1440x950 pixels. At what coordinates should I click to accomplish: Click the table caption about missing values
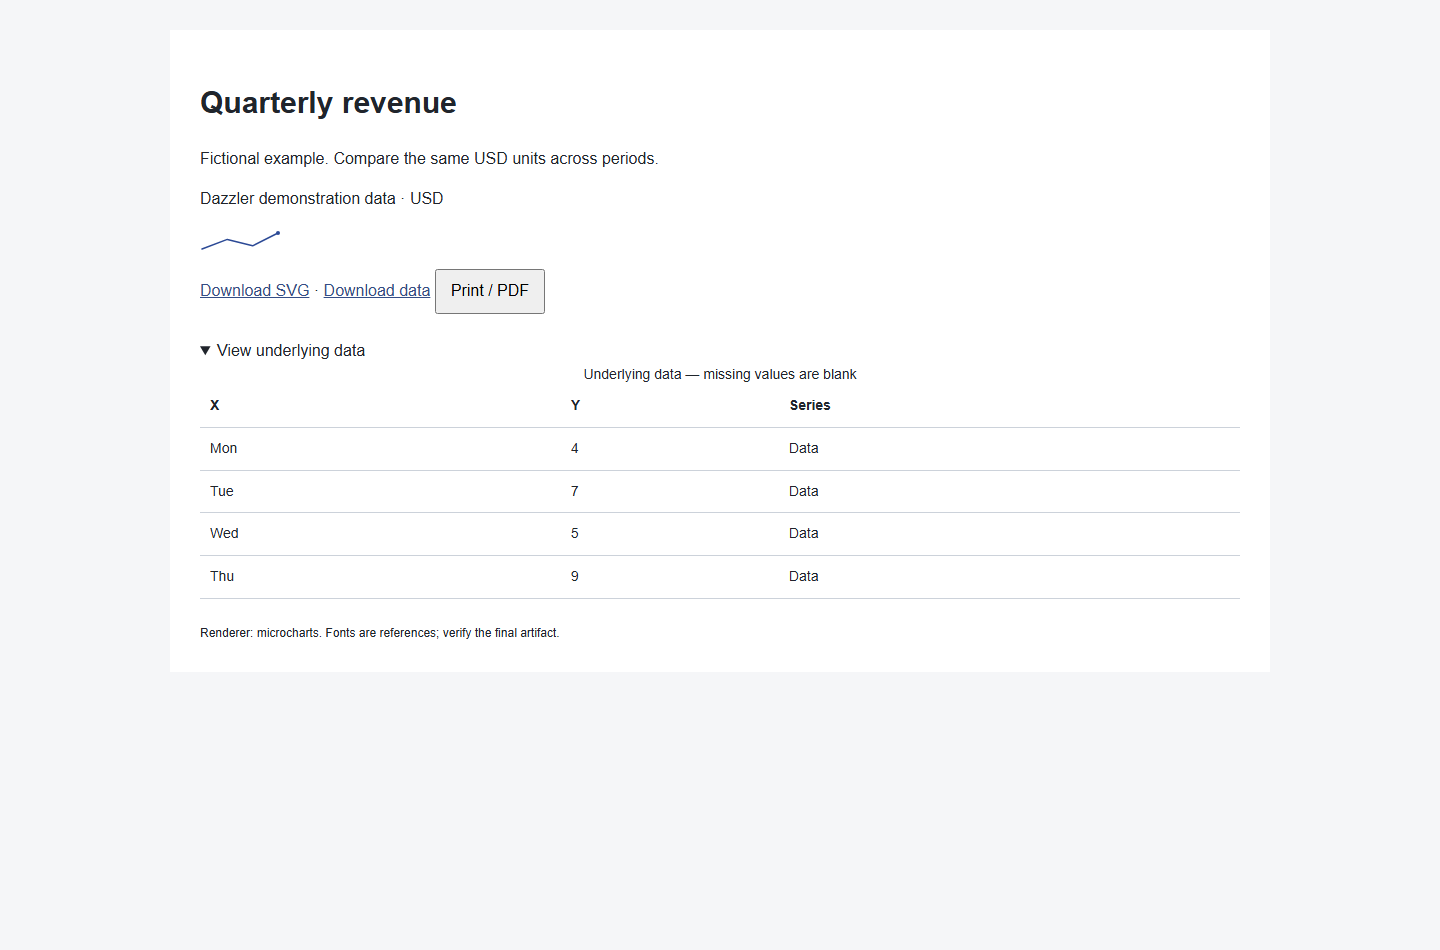(720, 374)
